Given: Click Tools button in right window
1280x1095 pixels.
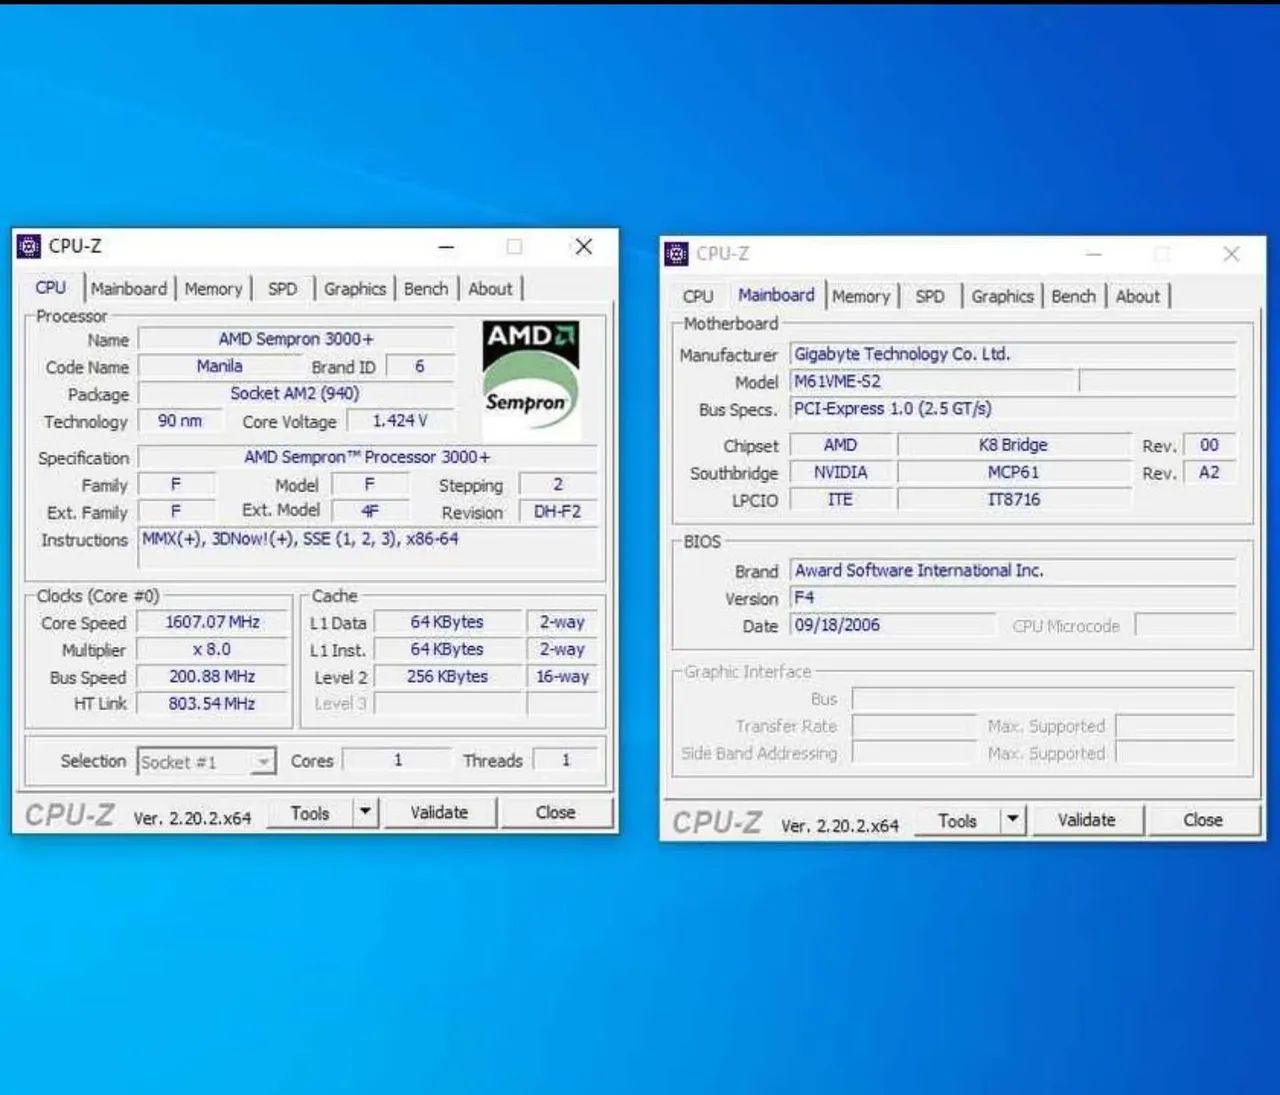Looking at the screenshot, I should pos(957,820).
